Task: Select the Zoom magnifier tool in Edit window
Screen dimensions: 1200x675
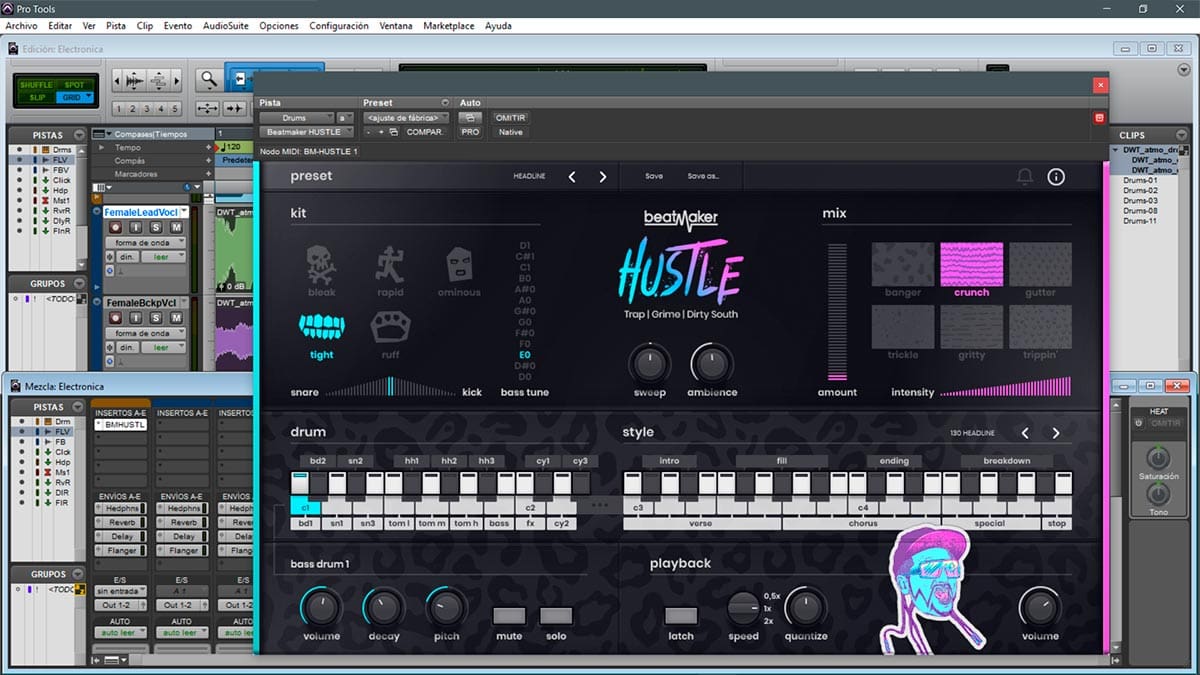Action: (x=208, y=80)
